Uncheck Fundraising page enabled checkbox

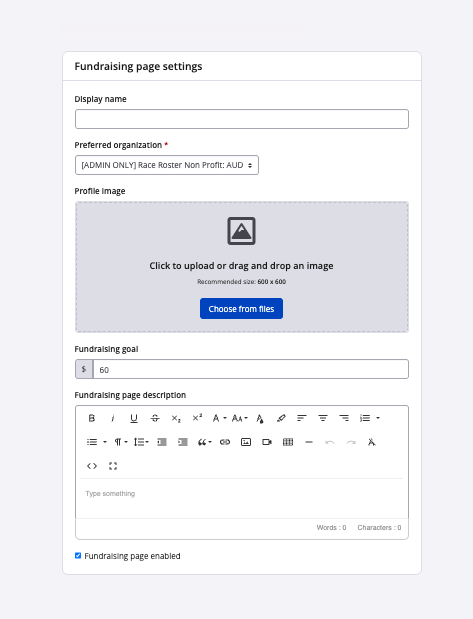[x=78, y=555]
